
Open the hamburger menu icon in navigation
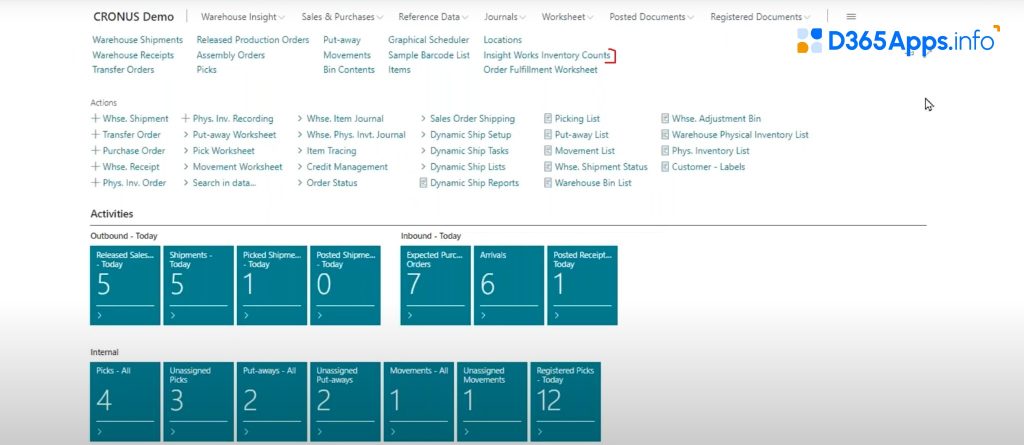[x=850, y=17]
